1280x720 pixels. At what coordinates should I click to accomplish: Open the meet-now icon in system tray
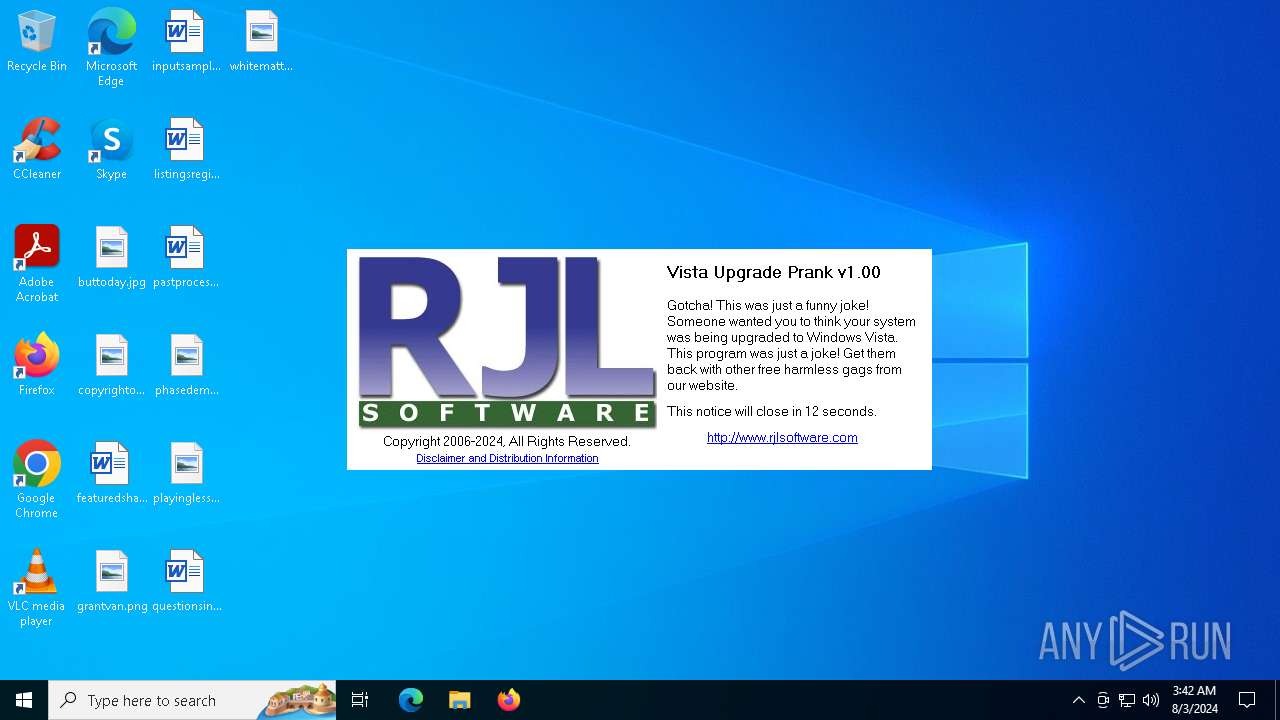tap(1103, 700)
